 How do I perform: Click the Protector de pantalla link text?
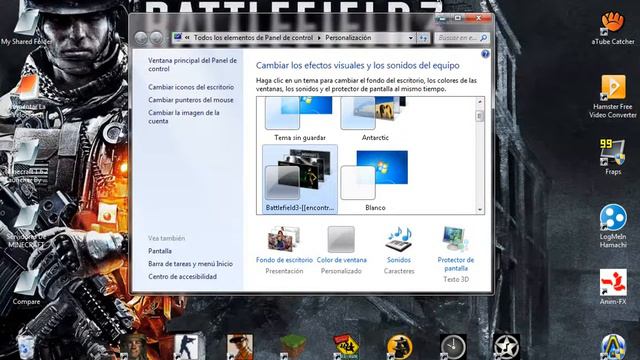(x=456, y=264)
